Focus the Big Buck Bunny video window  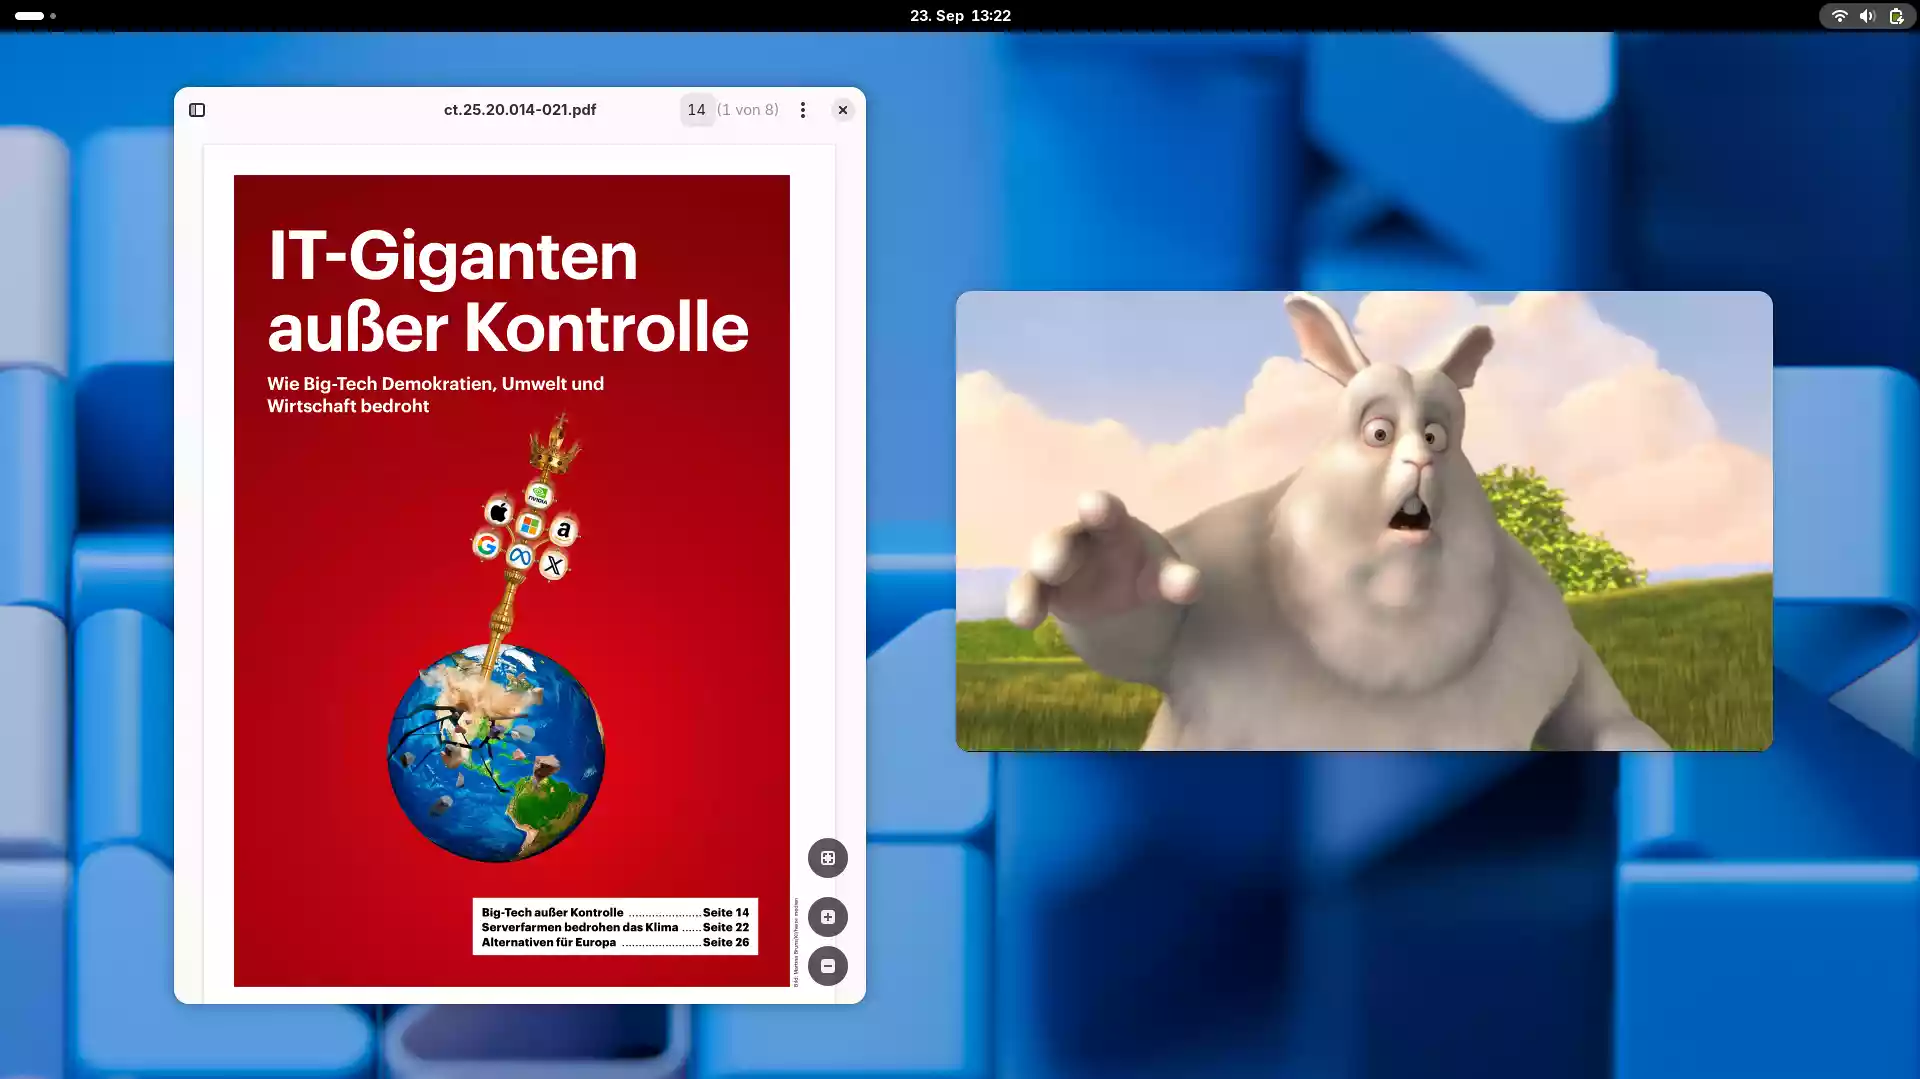click(x=1363, y=521)
